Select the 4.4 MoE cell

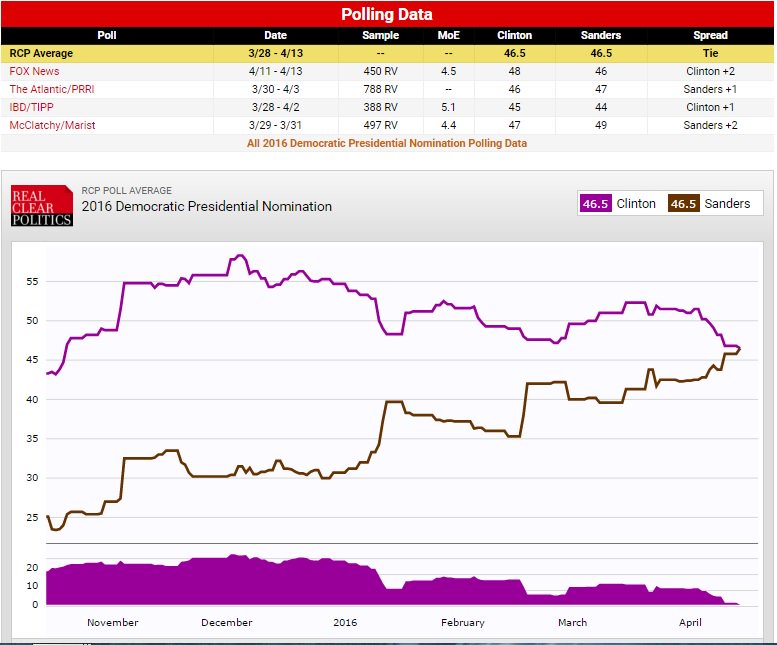(x=448, y=125)
